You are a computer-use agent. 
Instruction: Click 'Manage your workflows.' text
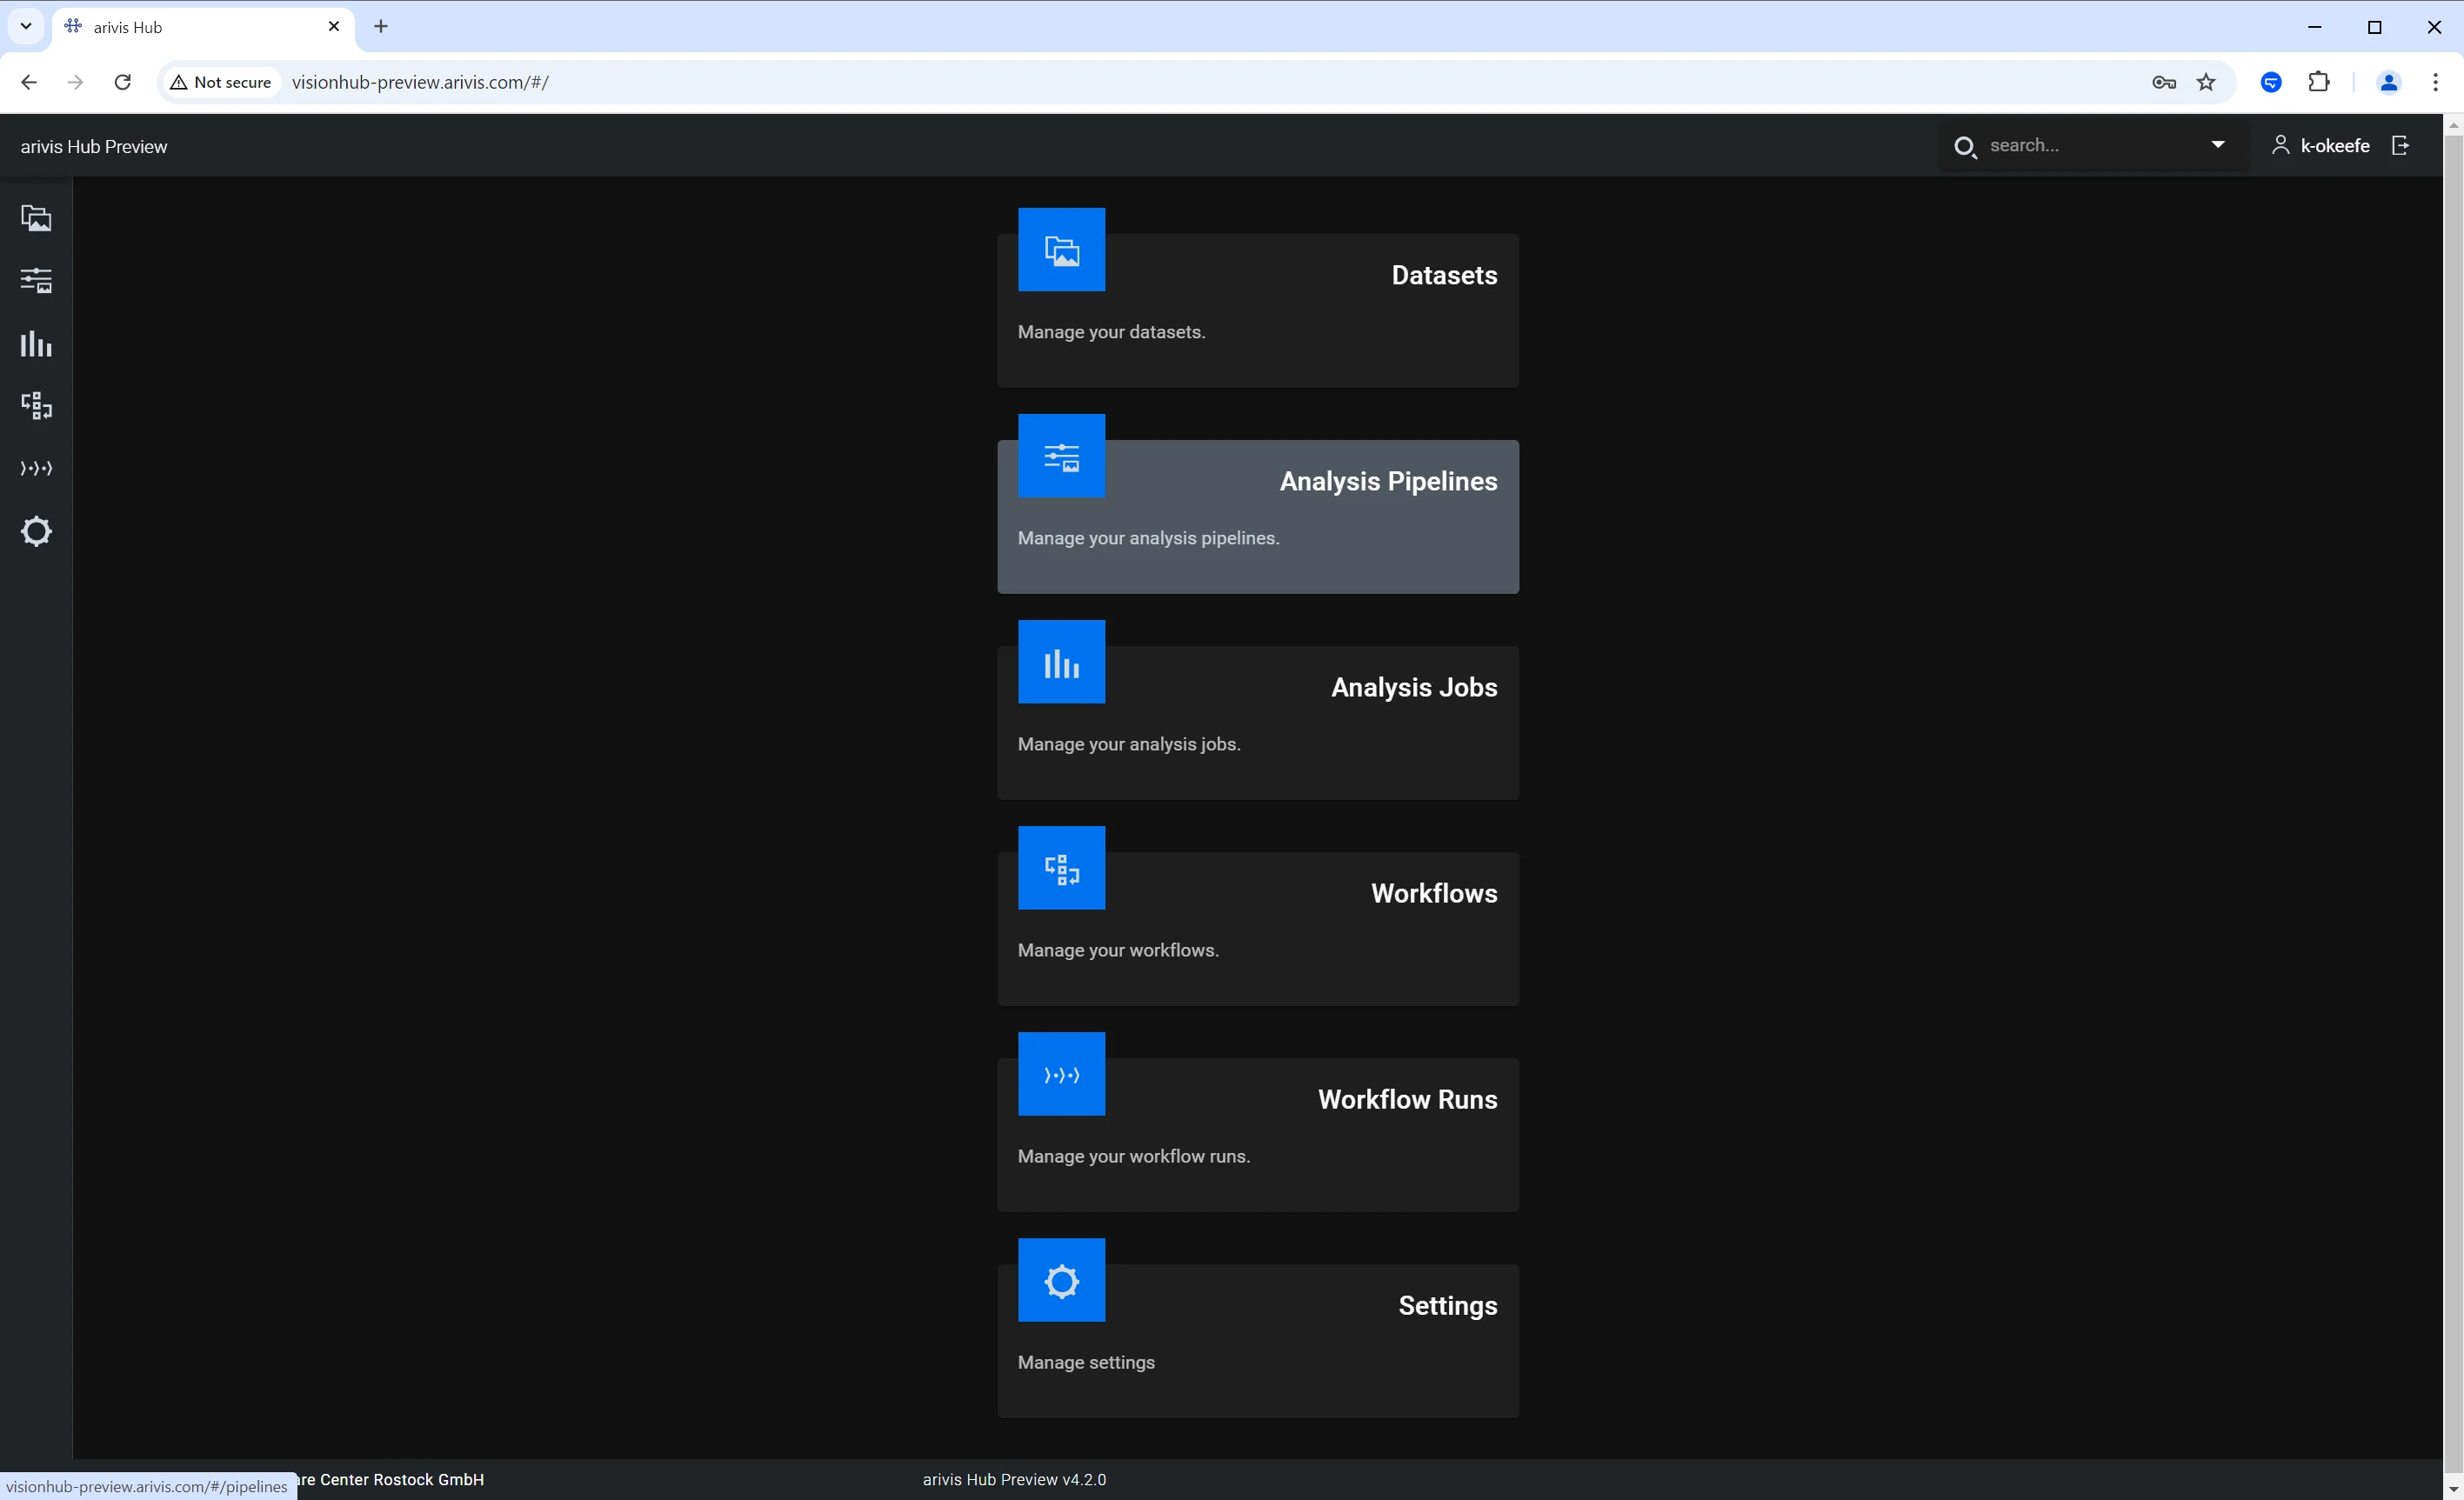[x=1118, y=950]
